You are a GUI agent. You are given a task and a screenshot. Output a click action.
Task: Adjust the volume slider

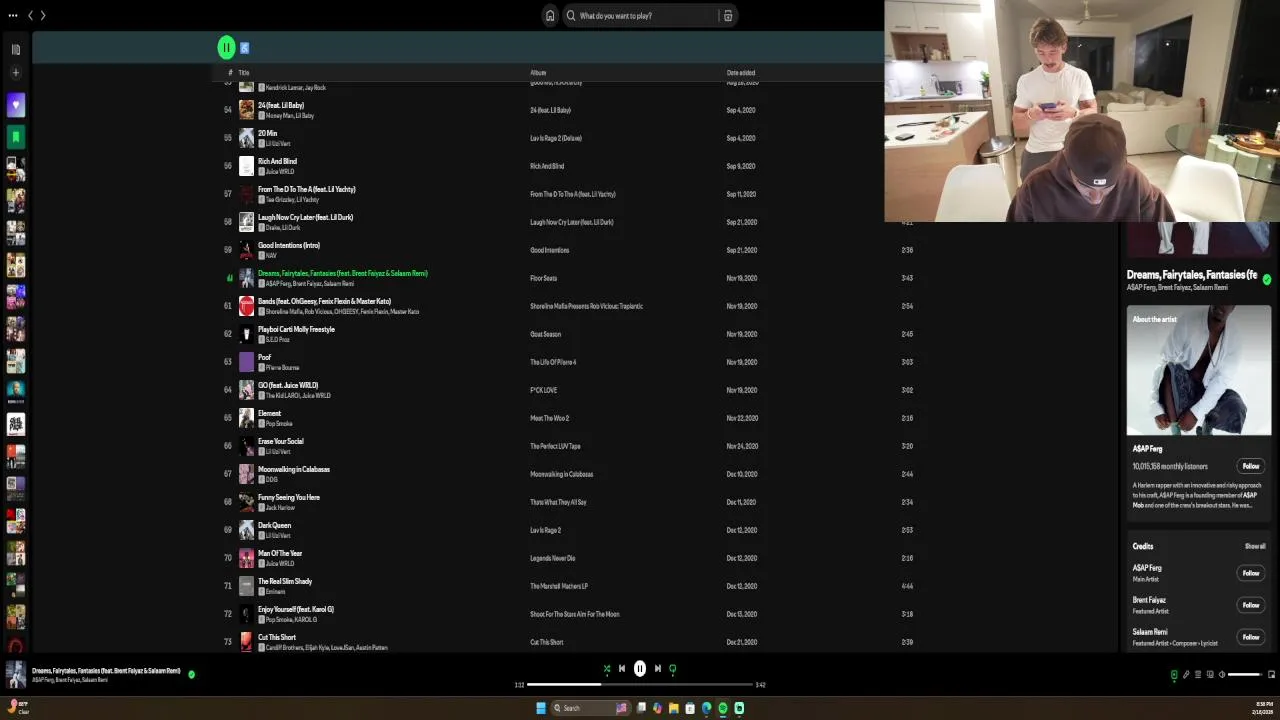click(1245, 675)
